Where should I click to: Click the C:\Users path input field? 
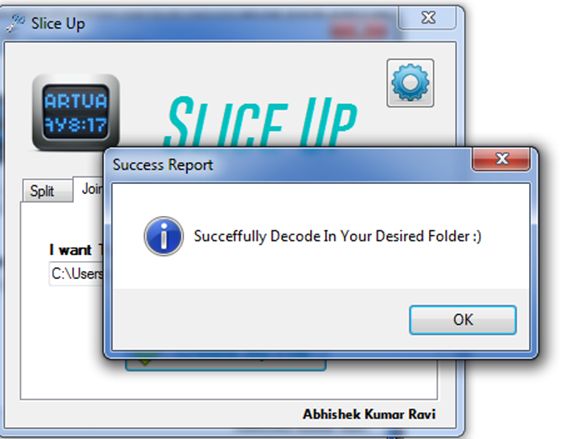76,274
